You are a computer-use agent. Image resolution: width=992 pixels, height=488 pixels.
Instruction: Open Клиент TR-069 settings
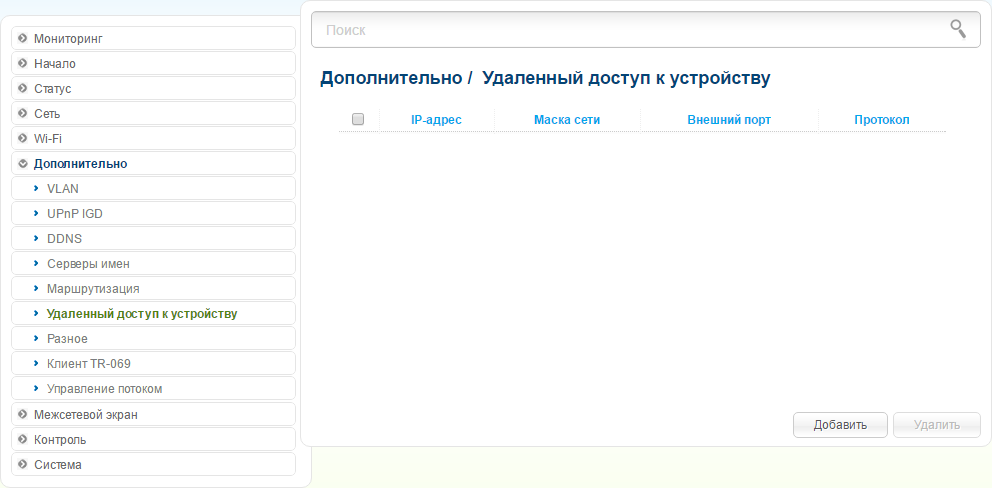88,363
